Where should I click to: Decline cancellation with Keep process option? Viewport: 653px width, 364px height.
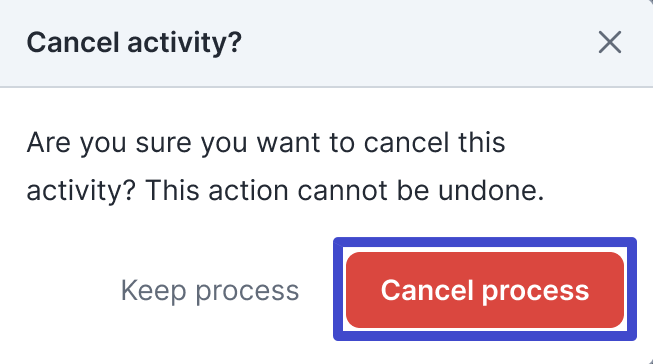coord(210,291)
